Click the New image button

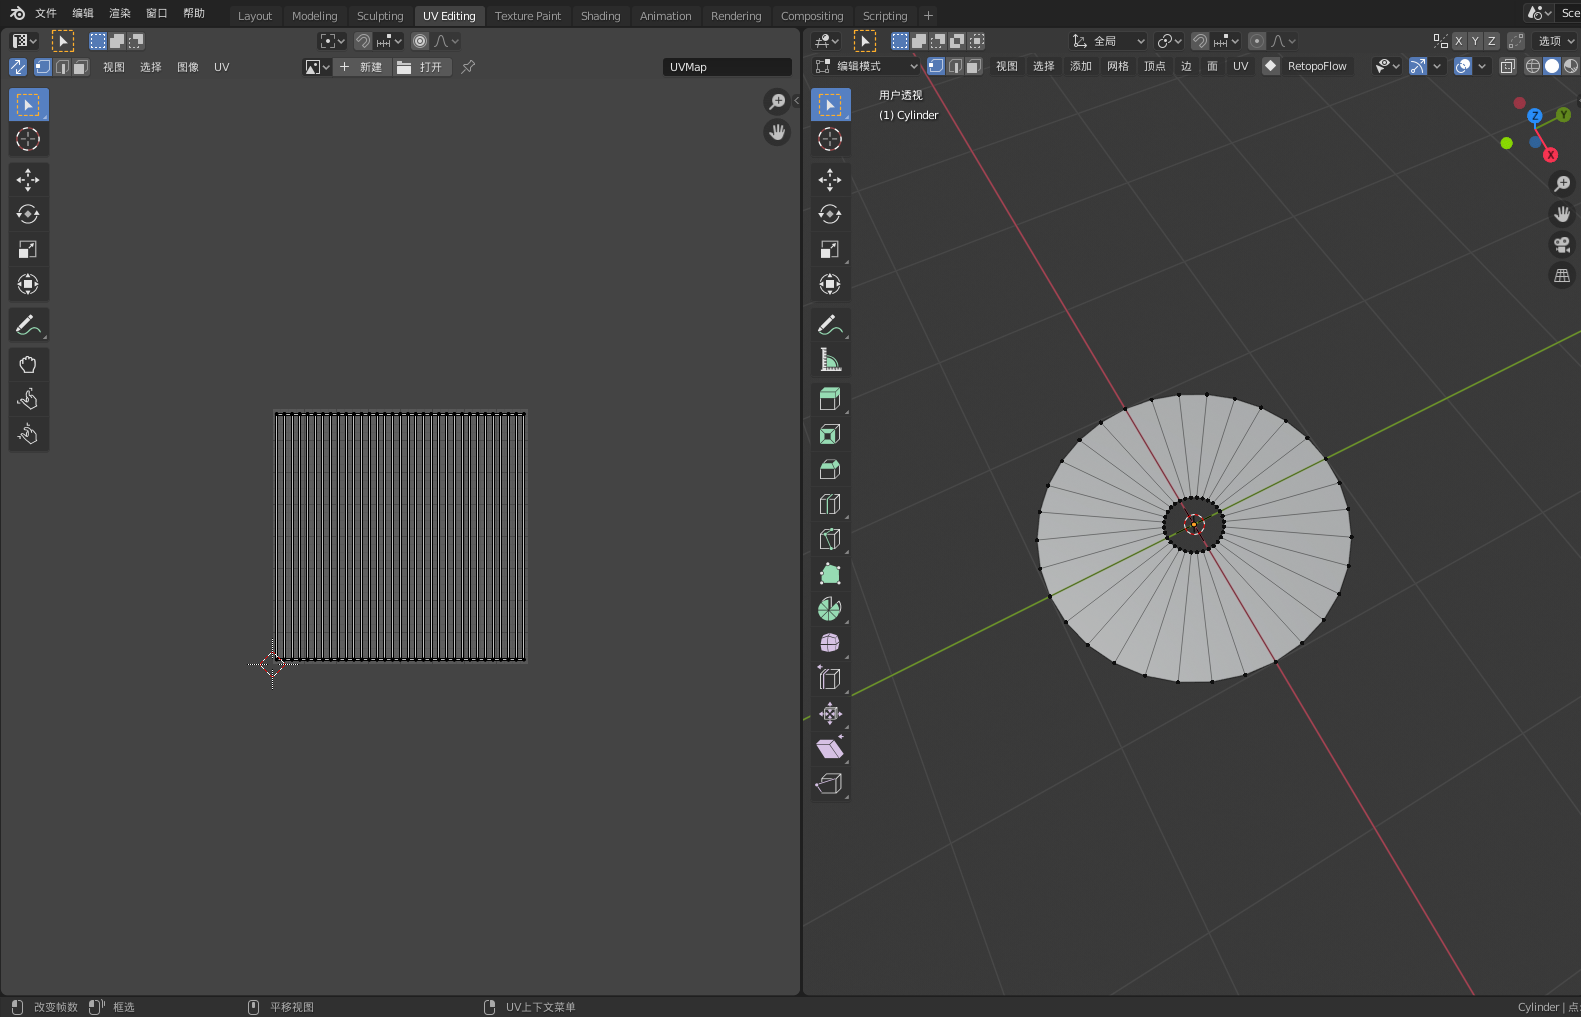pos(361,67)
